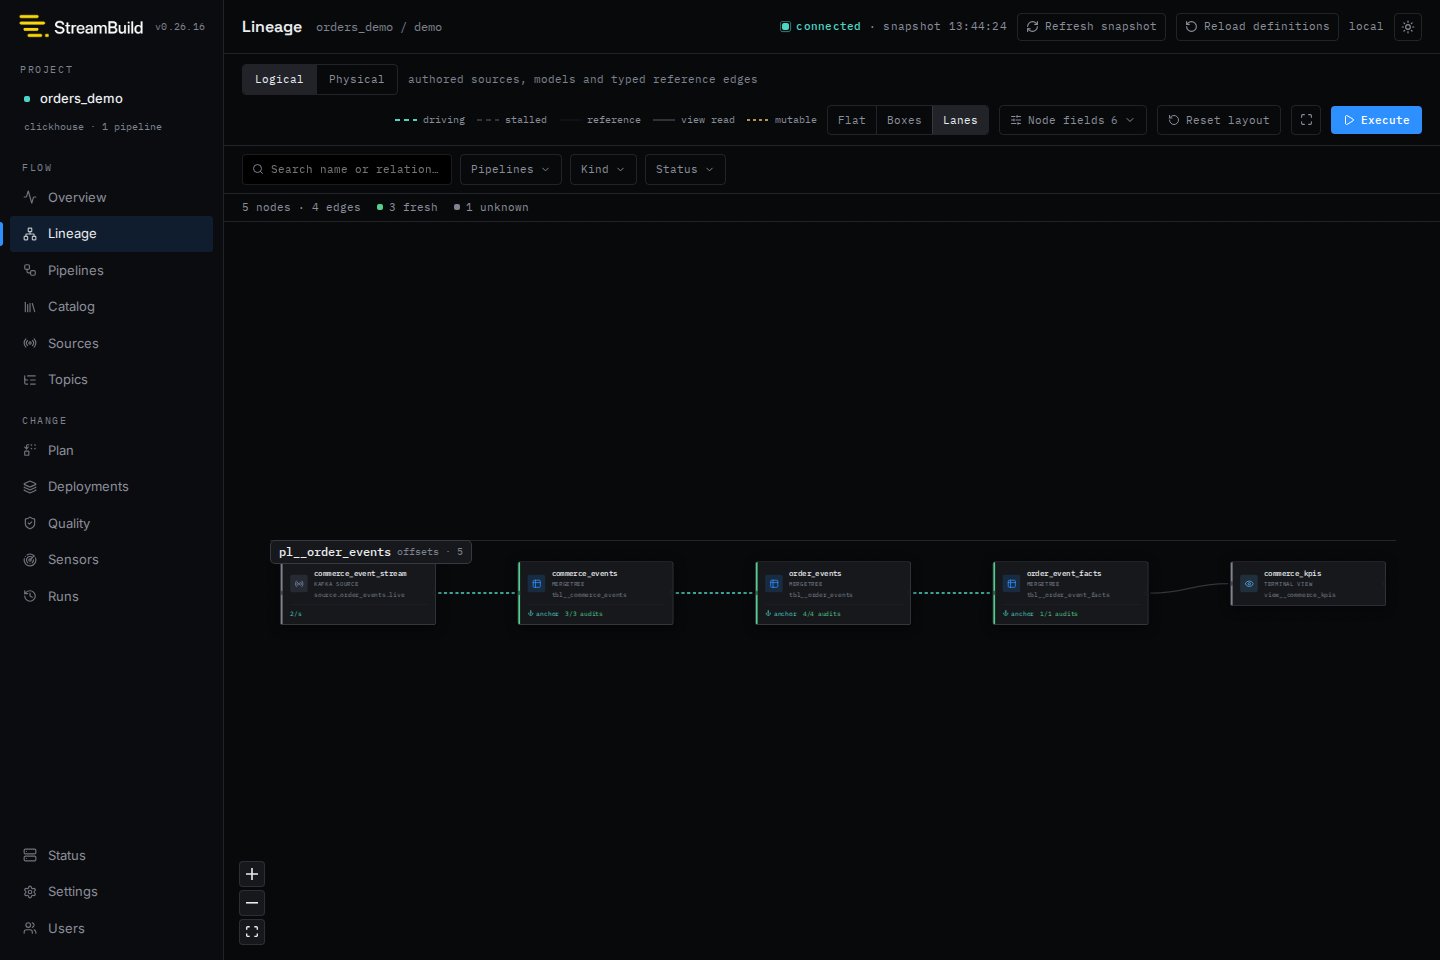Switch to the Logical view
Screen dimensions: 1440x960
click(279, 79)
